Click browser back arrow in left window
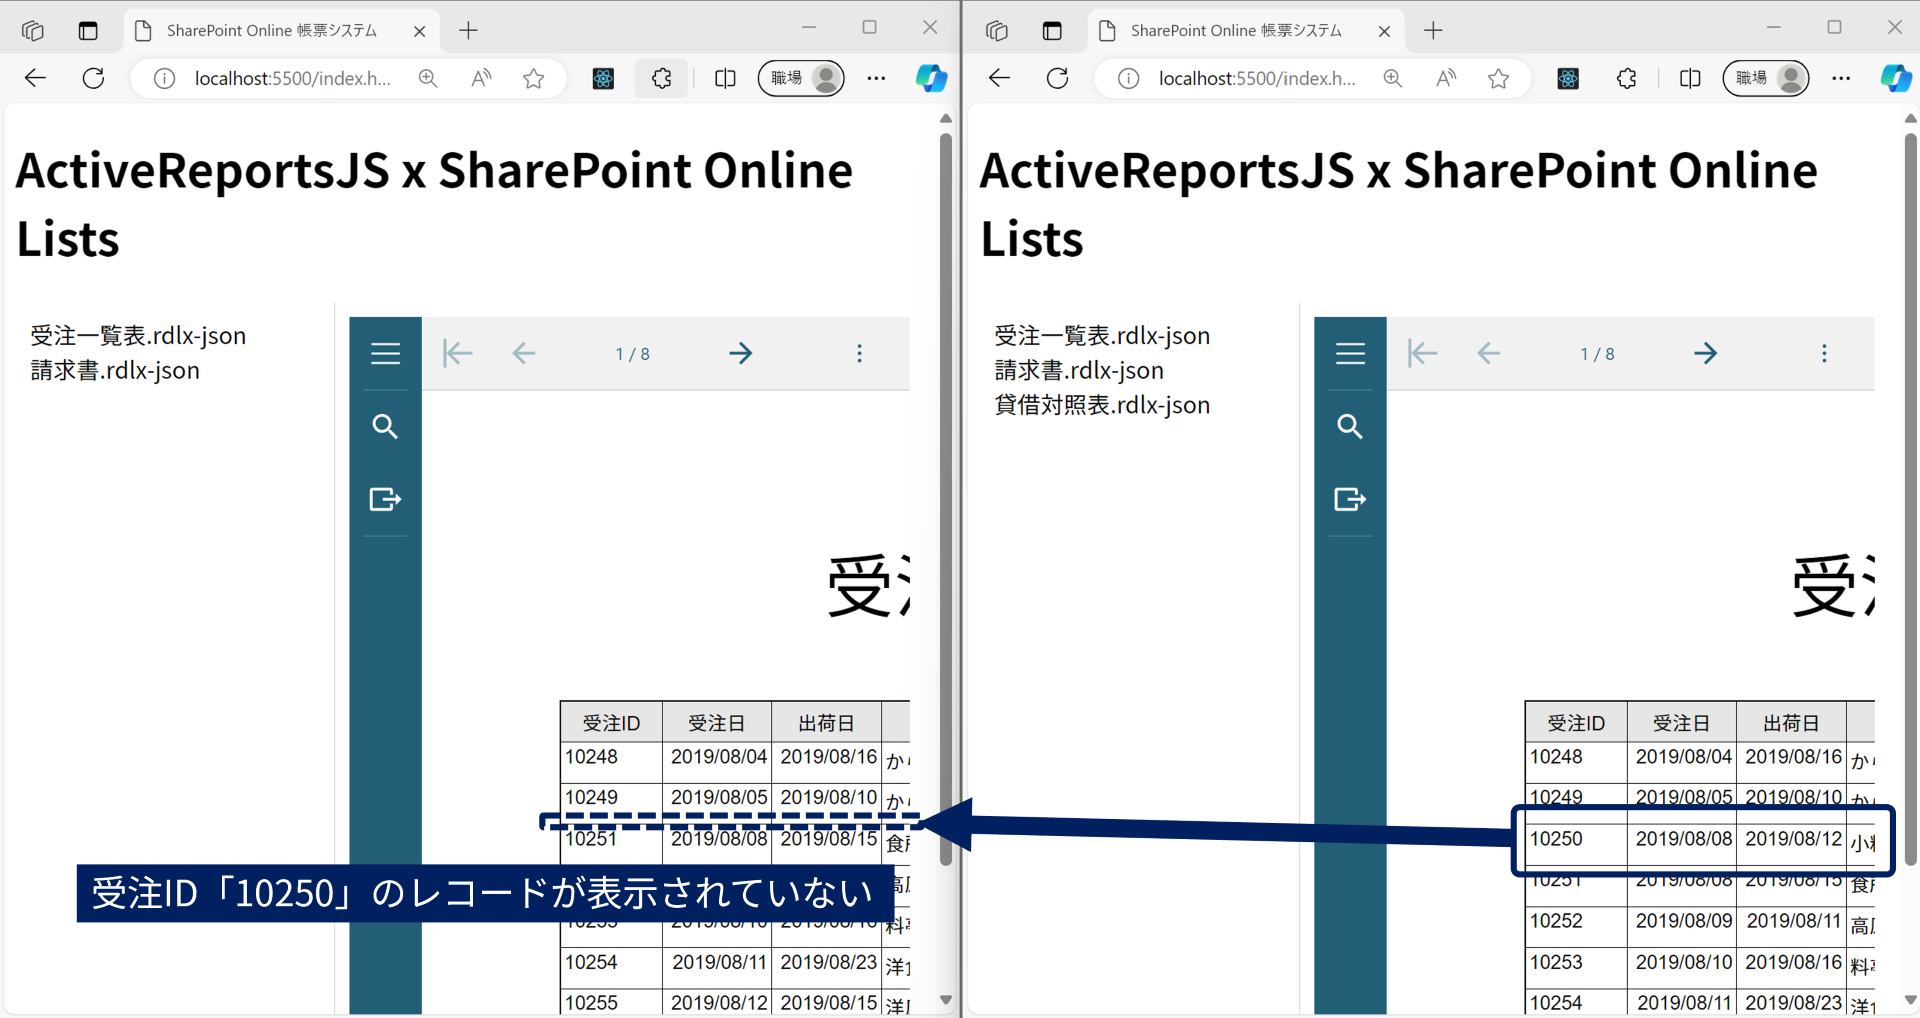This screenshot has height=1018, width=1920. (35, 78)
